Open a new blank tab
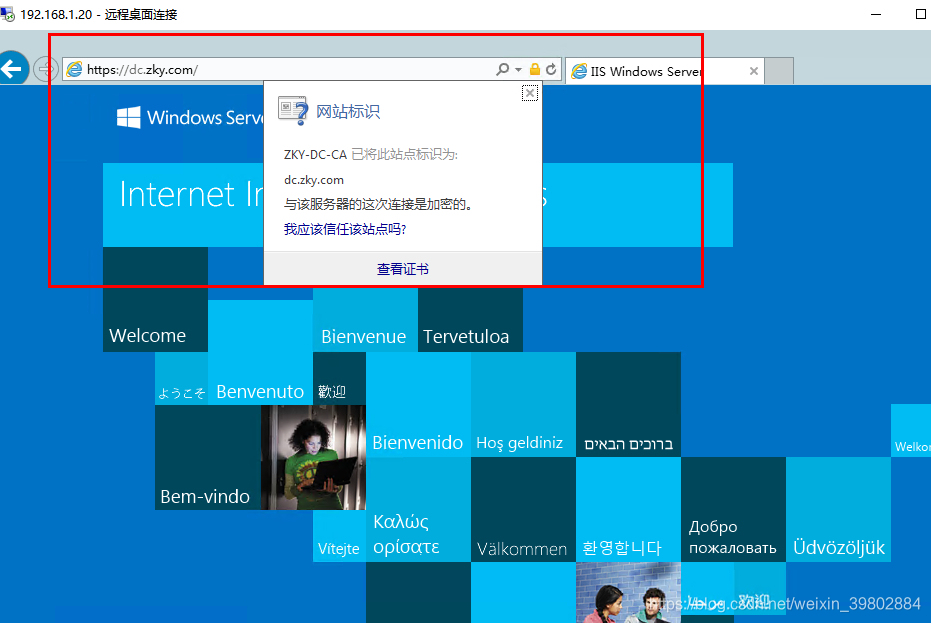The width and height of the screenshot is (931, 623). coord(779,71)
